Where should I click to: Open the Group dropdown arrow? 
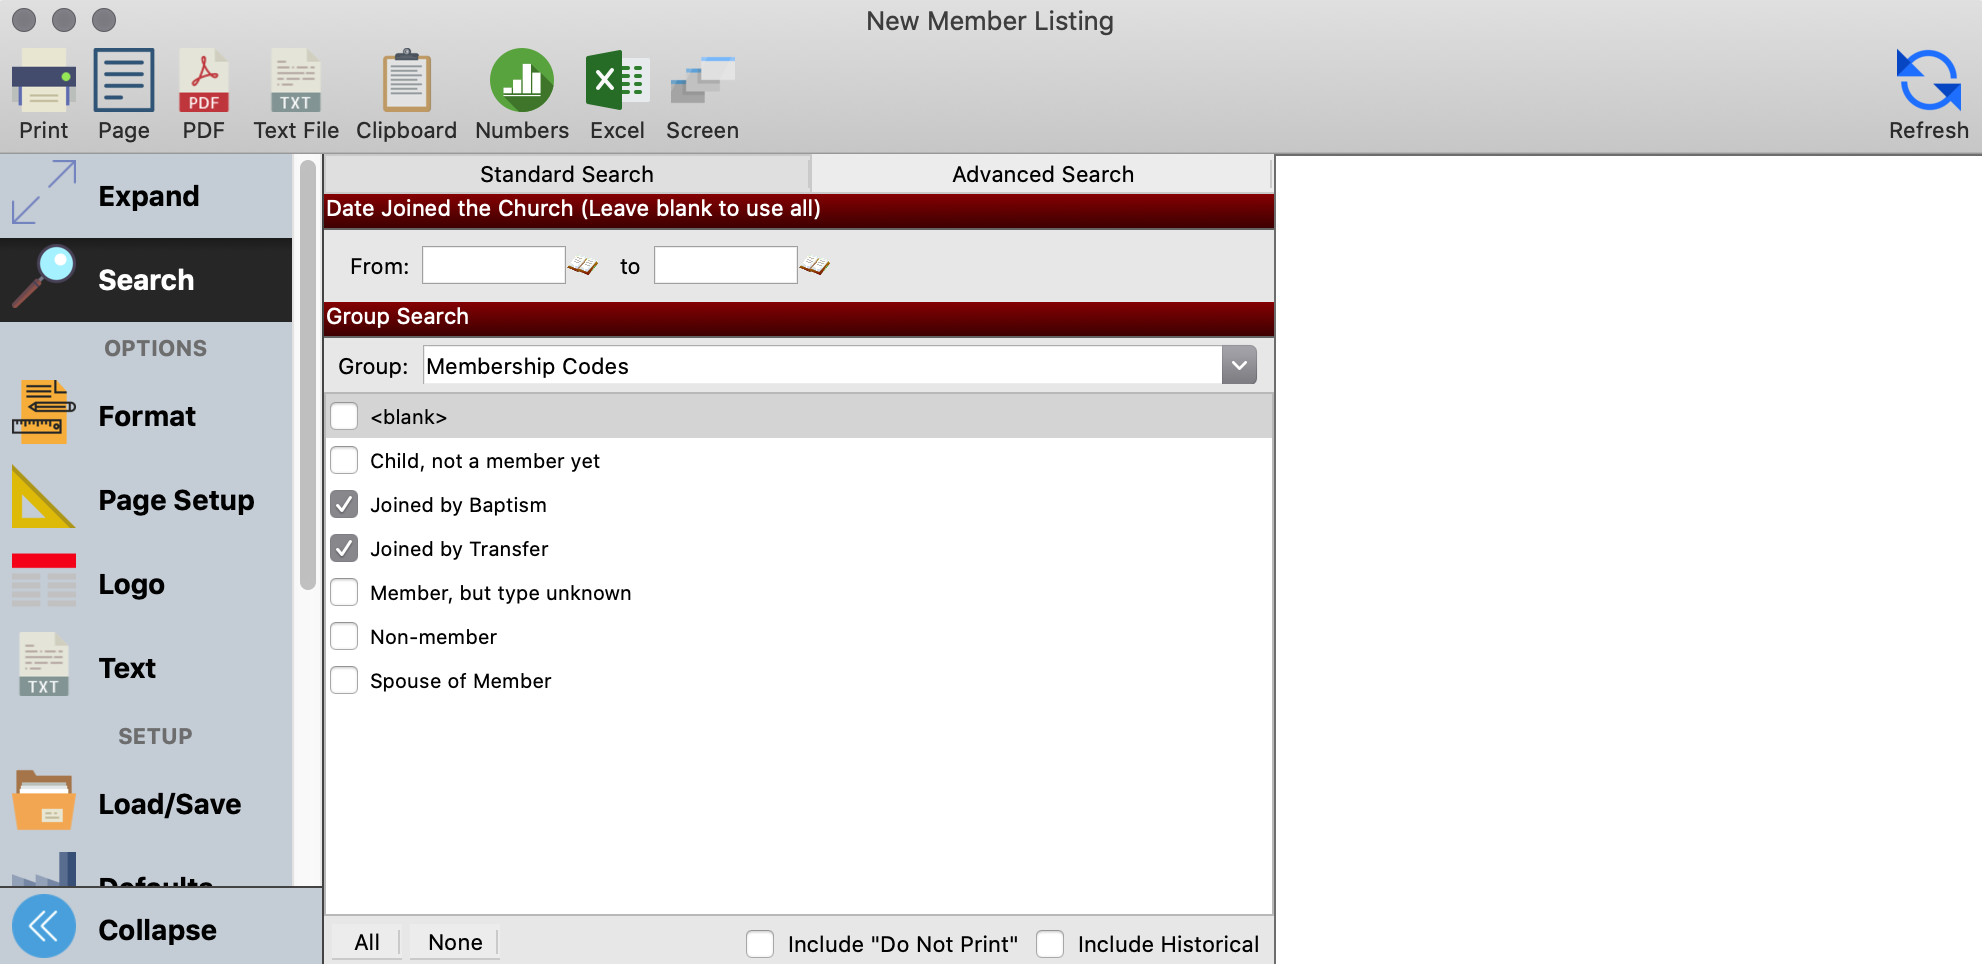1239,366
